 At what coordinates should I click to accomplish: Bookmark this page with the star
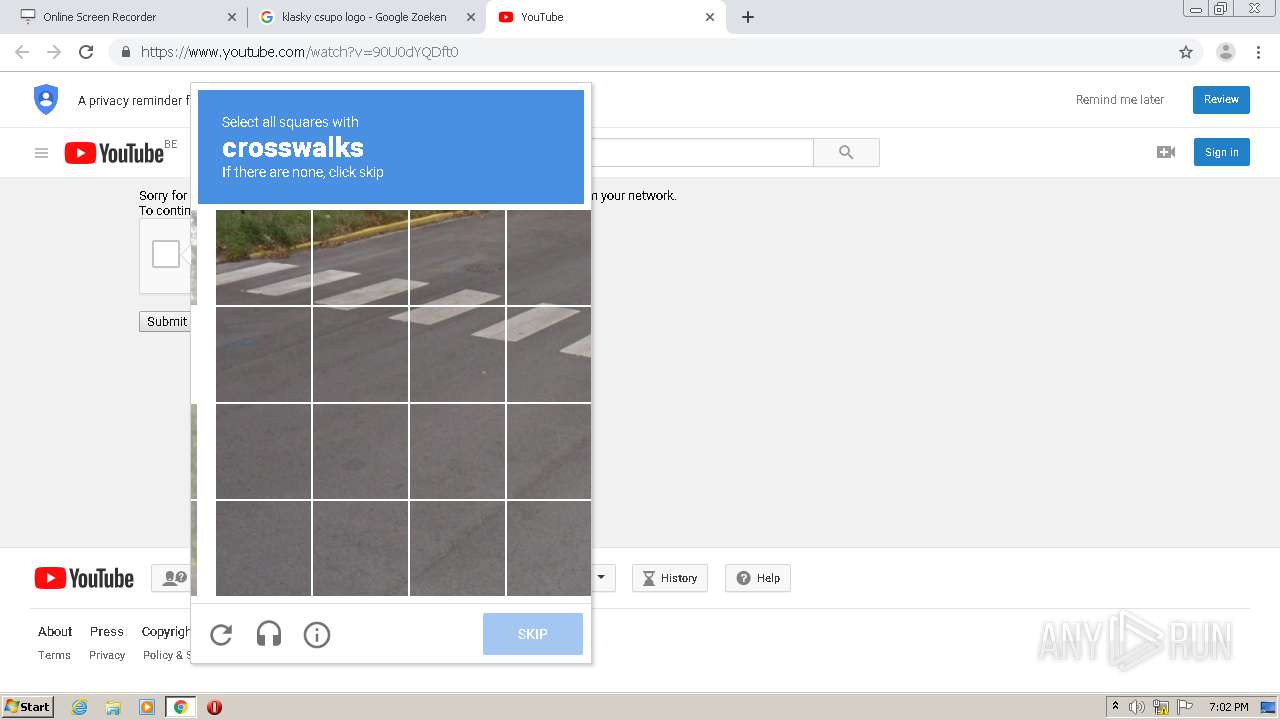pos(1186,52)
